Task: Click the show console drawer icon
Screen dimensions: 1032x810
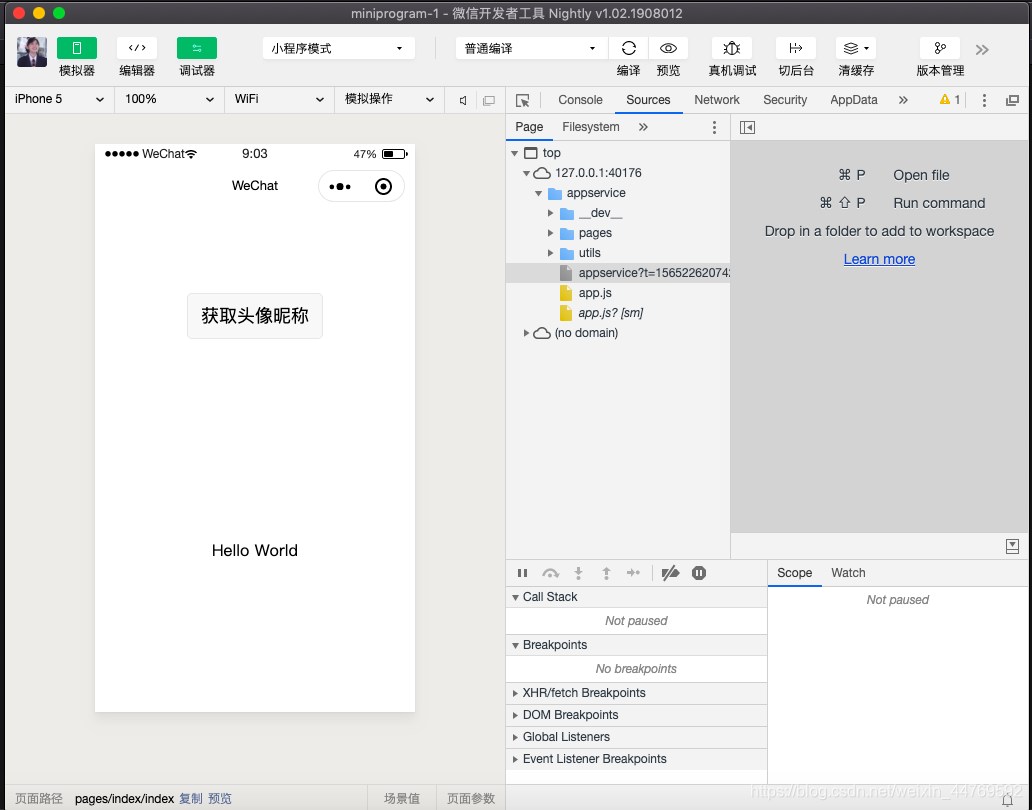Action: click(1012, 546)
